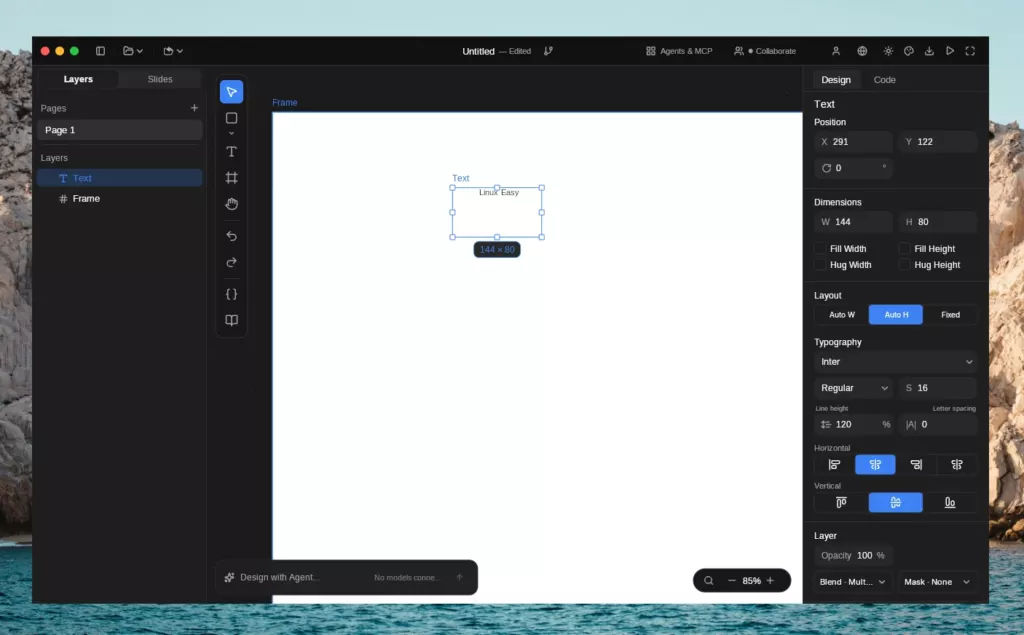Start the play preview icon

(950, 51)
